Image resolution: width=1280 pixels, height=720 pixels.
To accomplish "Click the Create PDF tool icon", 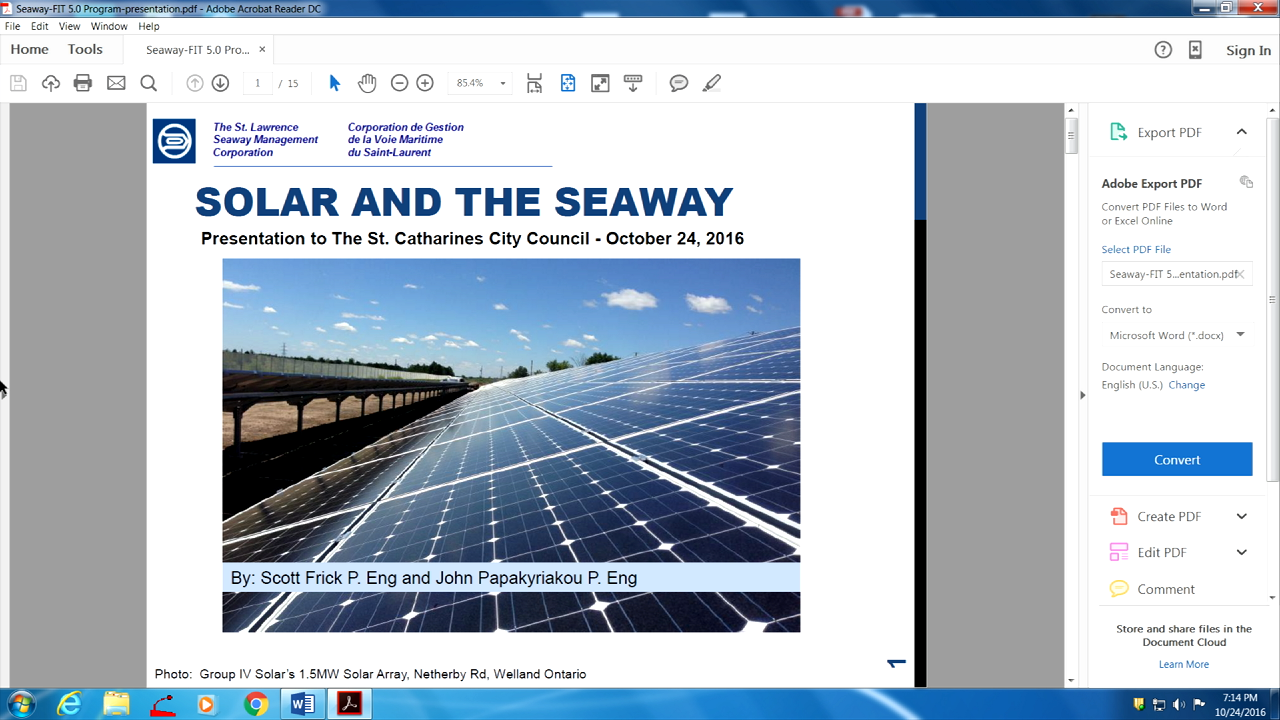I will (1119, 516).
